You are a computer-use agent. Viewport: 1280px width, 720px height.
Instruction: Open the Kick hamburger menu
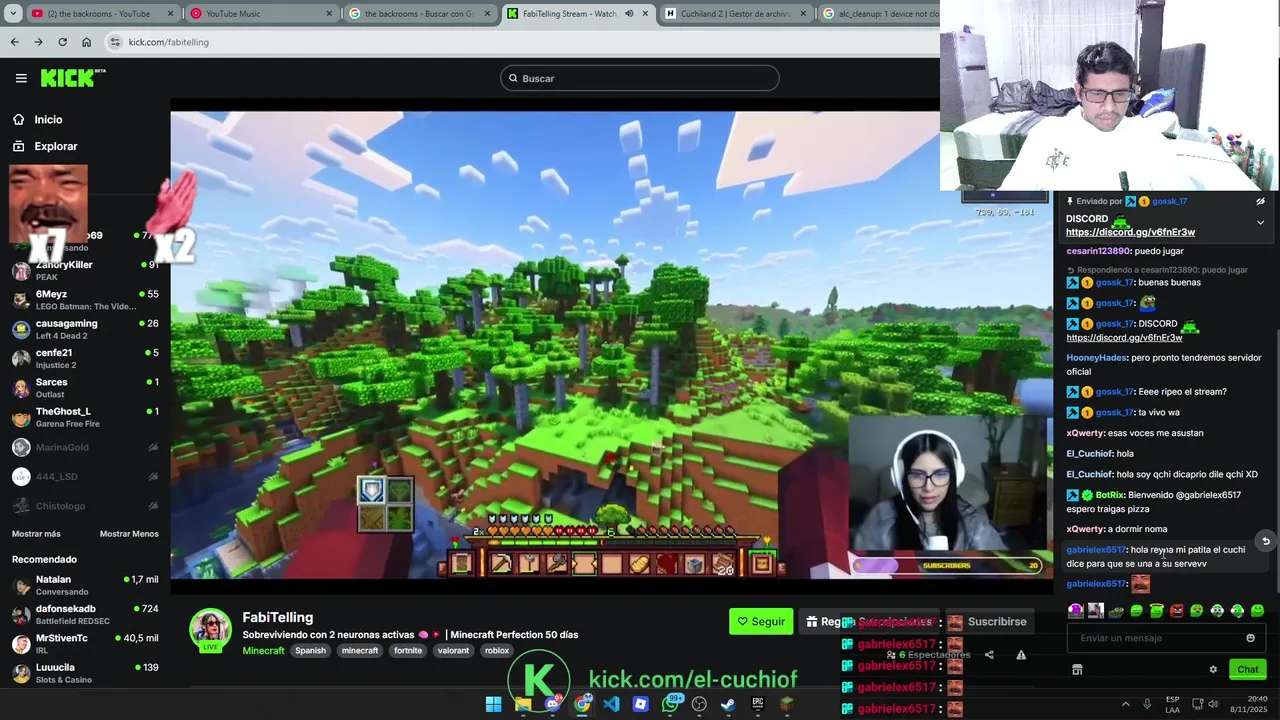coord(21,78)
